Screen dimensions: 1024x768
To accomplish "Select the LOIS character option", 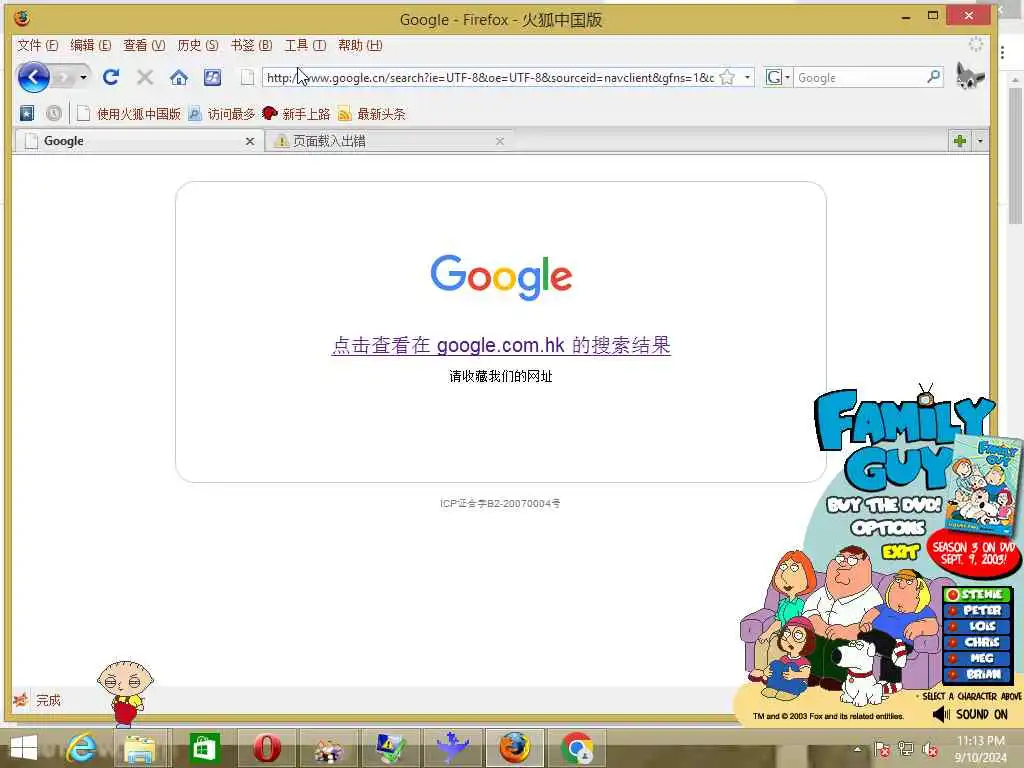I will [x=978, y=626].
